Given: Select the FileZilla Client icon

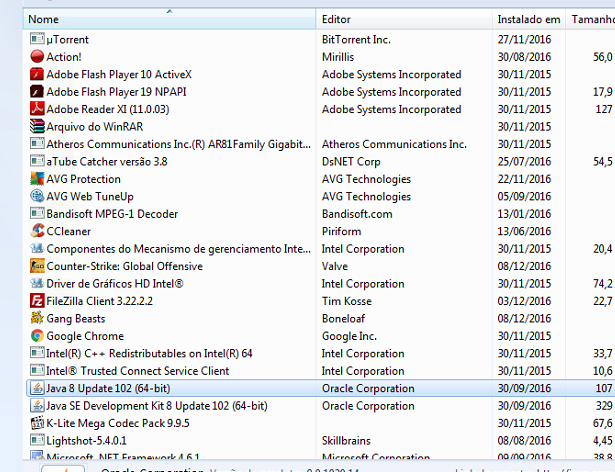Looking at the screenshot, I should (37, 301).
